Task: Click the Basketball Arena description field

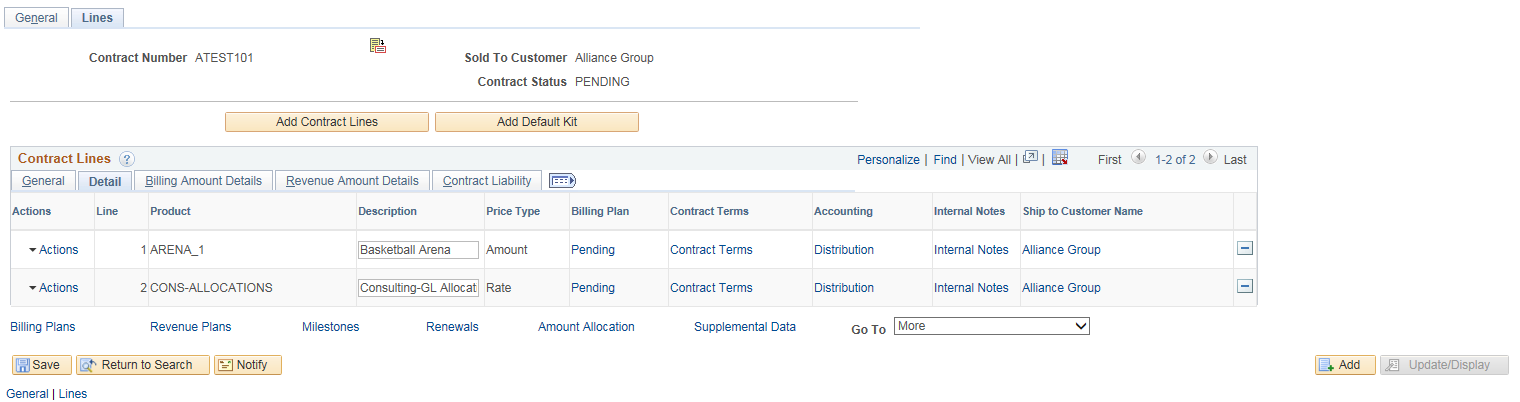Action: pyautogui.click(x=418, y=250)
